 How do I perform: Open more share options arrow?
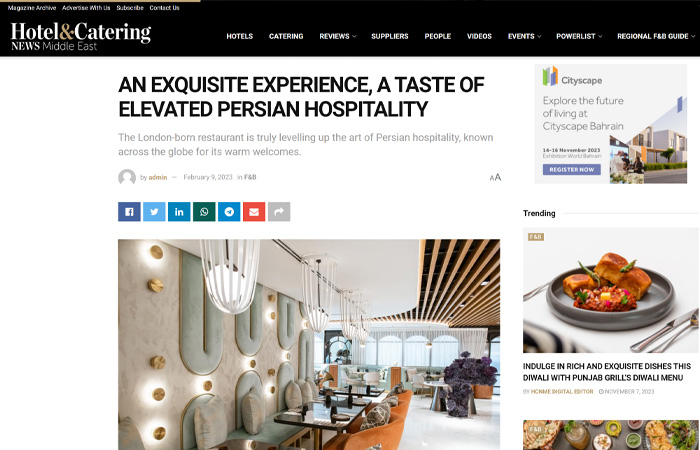pyautogui.click(x=279, y=212)
